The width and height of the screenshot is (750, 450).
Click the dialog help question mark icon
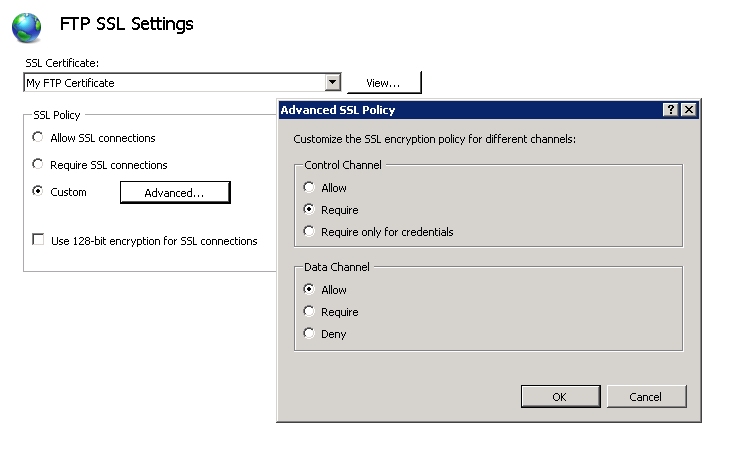[671, 111]
